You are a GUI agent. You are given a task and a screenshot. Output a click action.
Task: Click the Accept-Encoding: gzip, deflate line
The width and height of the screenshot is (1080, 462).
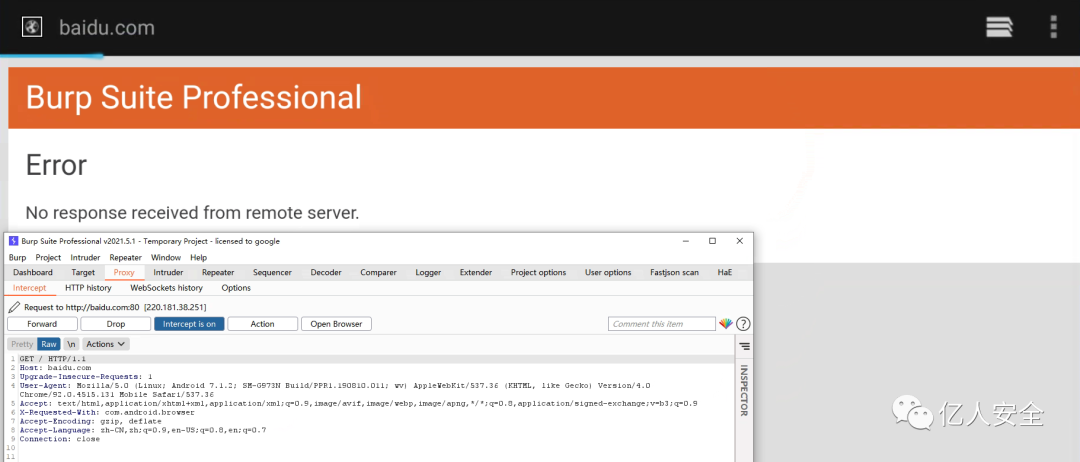point(90,421)
